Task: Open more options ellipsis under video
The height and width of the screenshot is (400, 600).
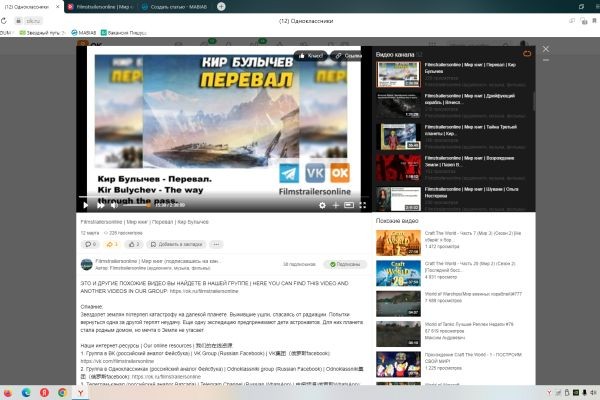Action: (x=216, y=244)
